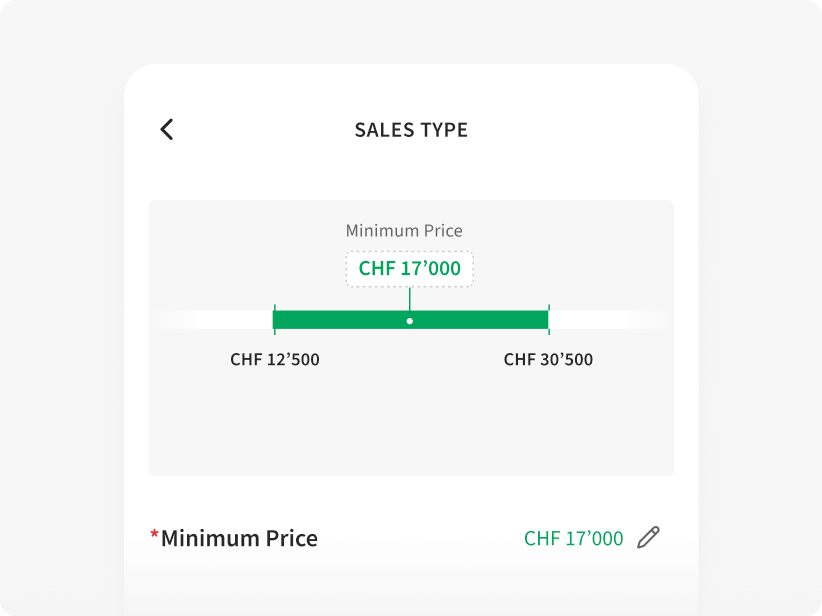Click the CHF 30'500 maximum label
822x616 pixels.
(x=547, y=359)
